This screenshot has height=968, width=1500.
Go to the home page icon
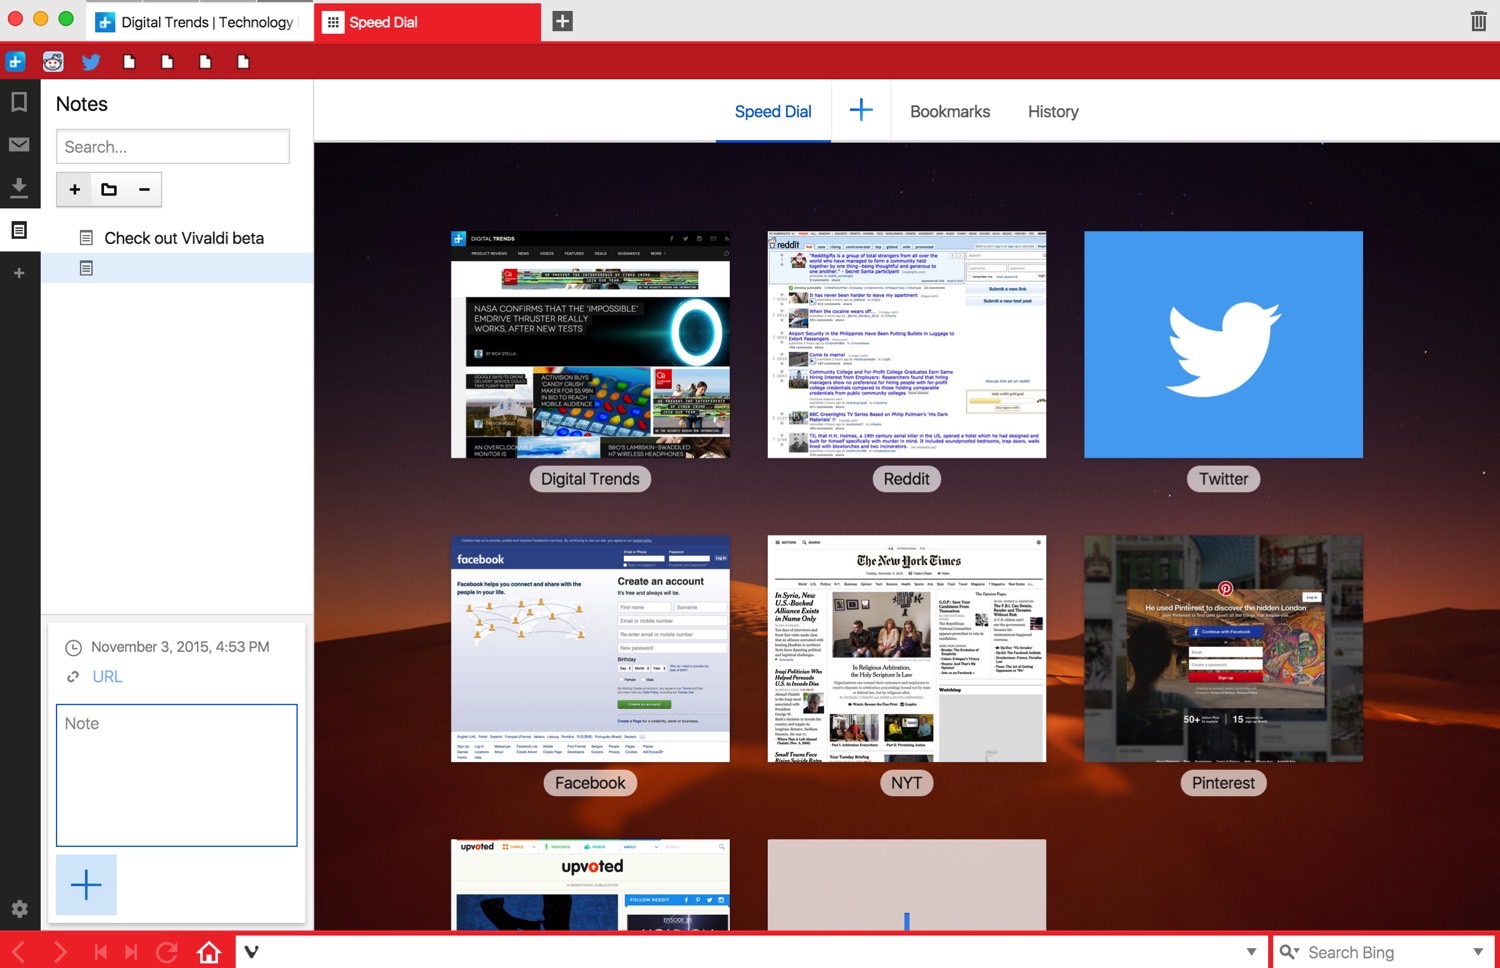click(209, 951)
